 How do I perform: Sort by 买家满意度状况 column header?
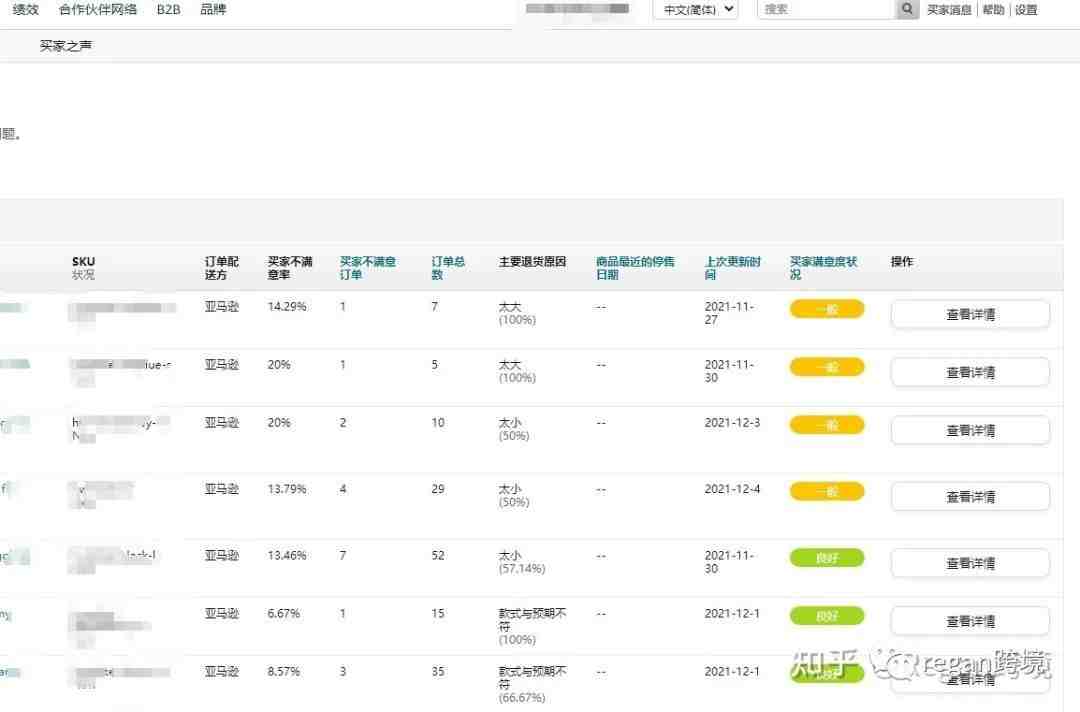[823, 268]
